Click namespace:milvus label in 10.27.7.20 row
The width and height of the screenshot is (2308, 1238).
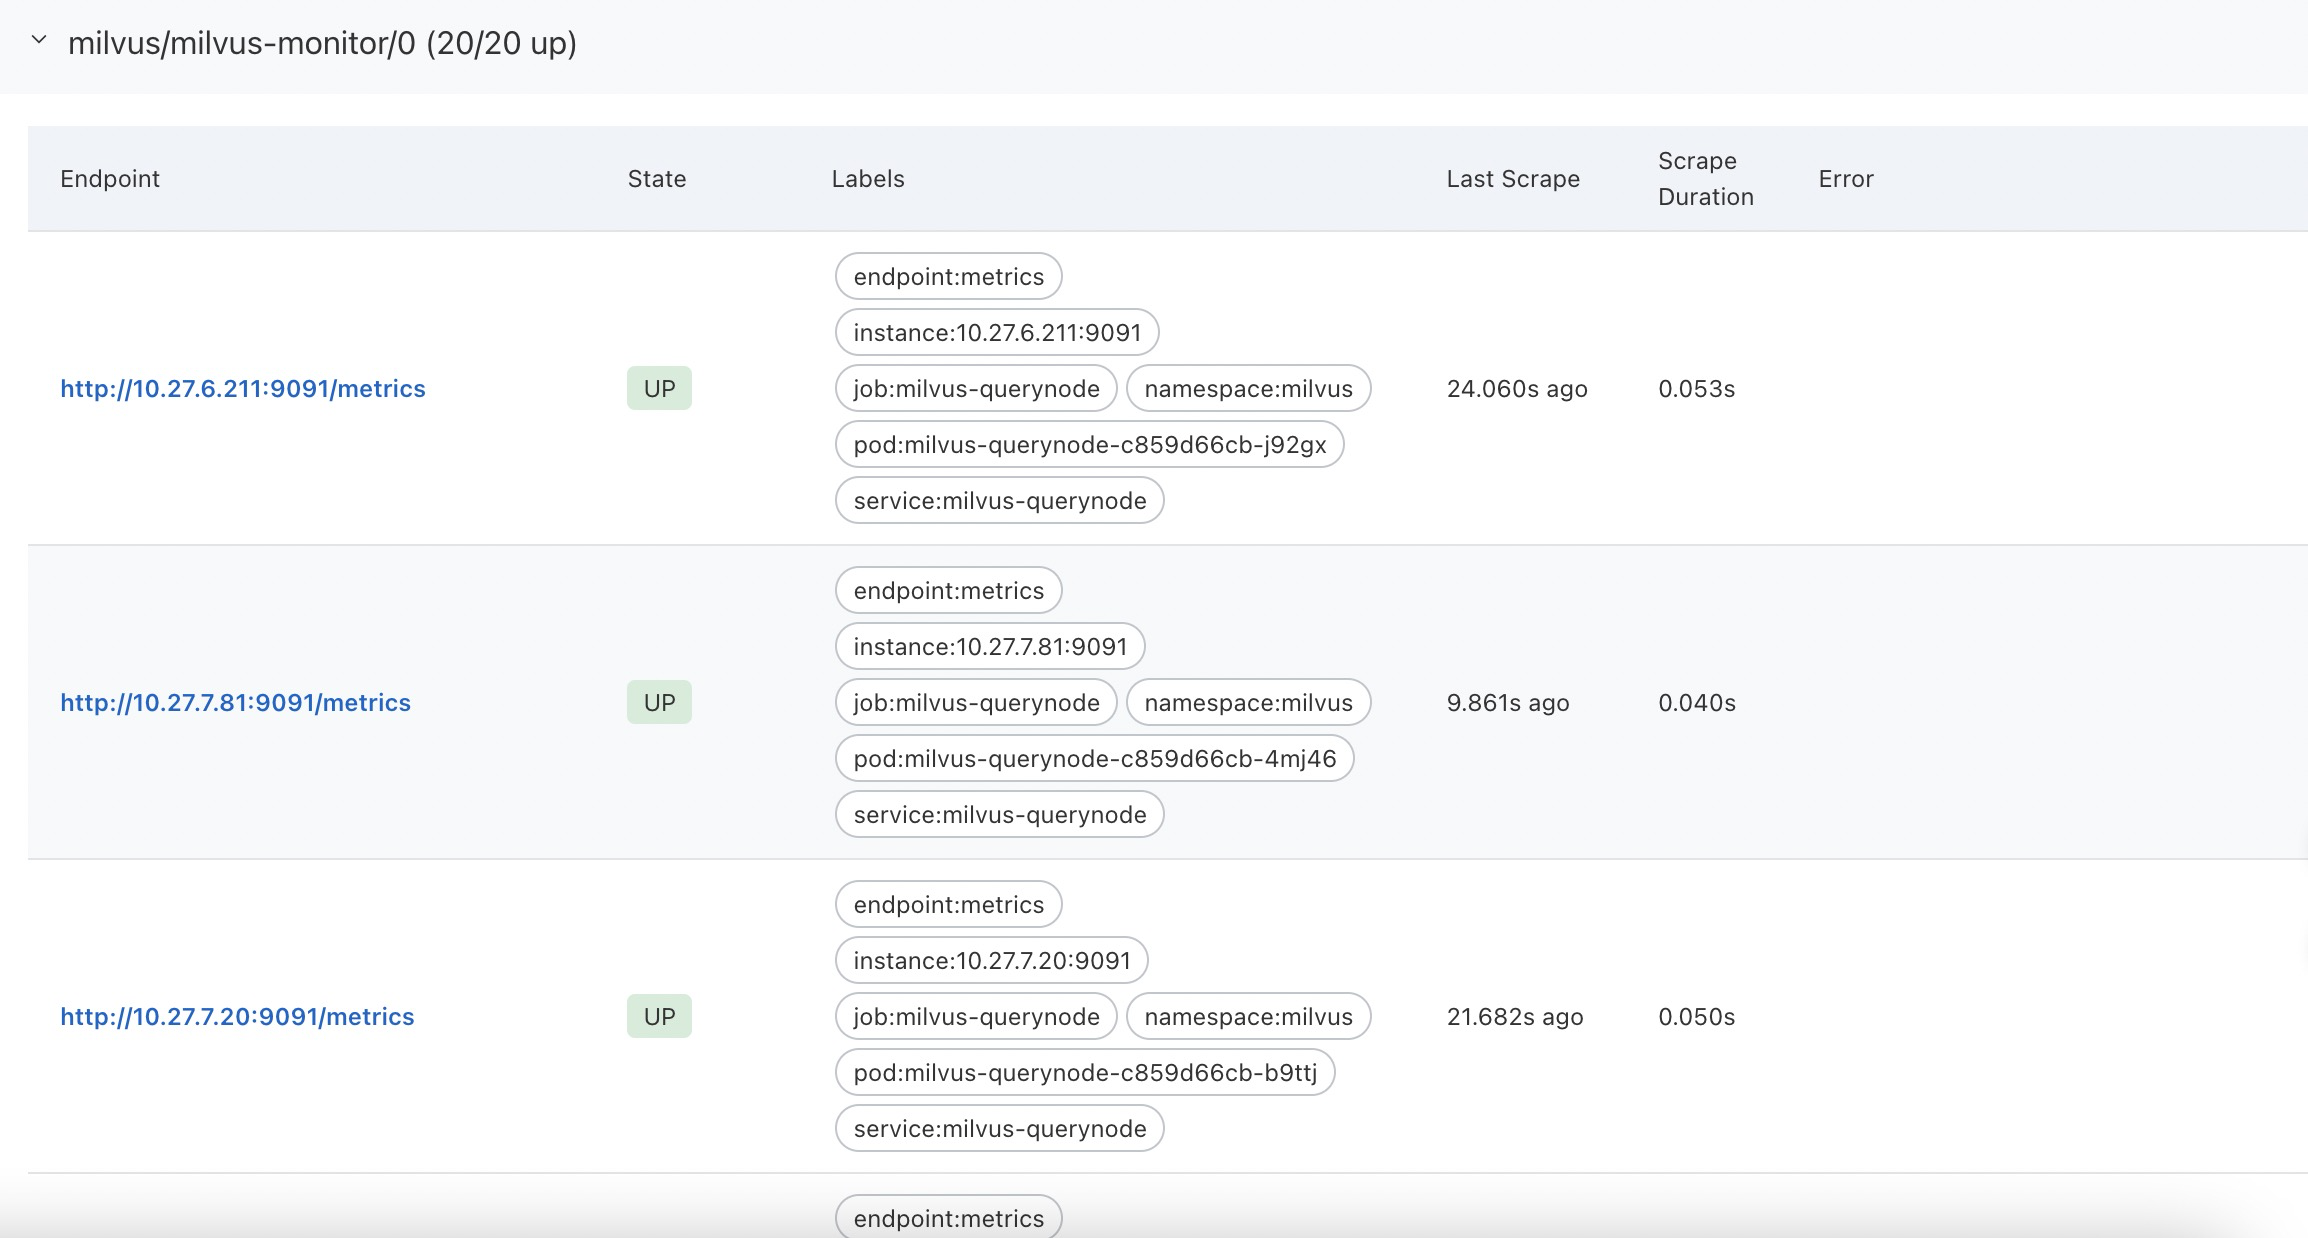(1249, 1016)
